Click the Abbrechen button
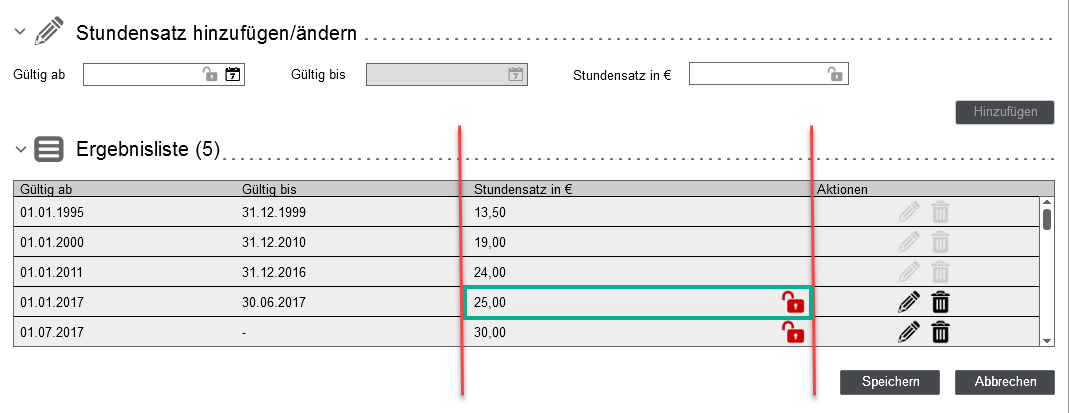This screenshot has height=413, width=1069. (x=1006, y=382)
